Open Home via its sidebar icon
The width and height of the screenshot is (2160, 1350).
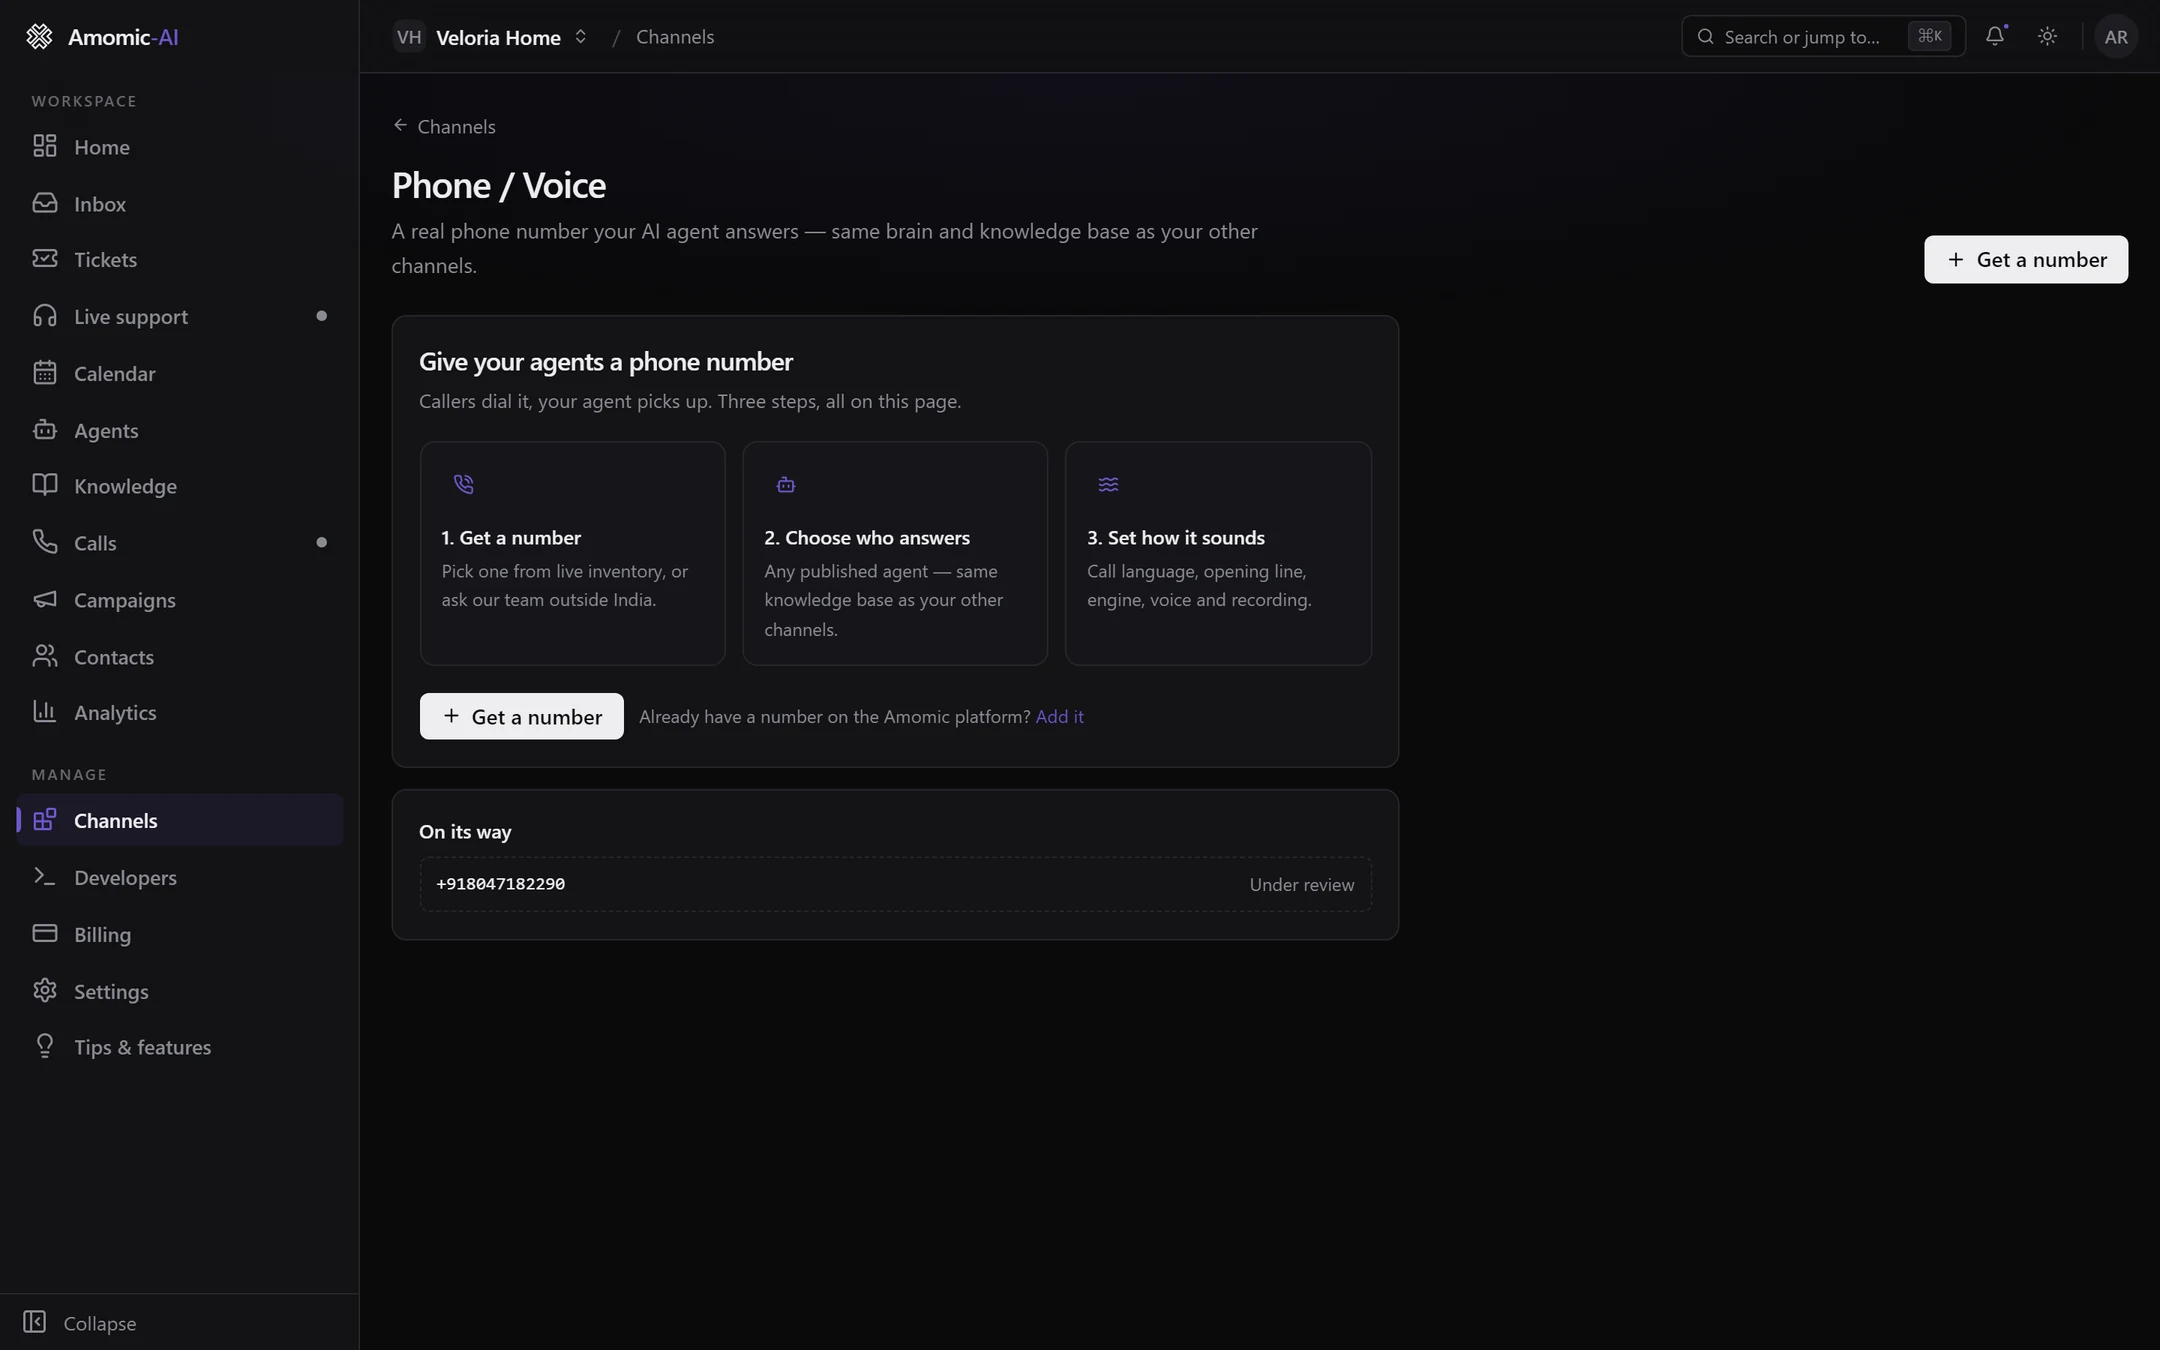[x=45, y=146]
